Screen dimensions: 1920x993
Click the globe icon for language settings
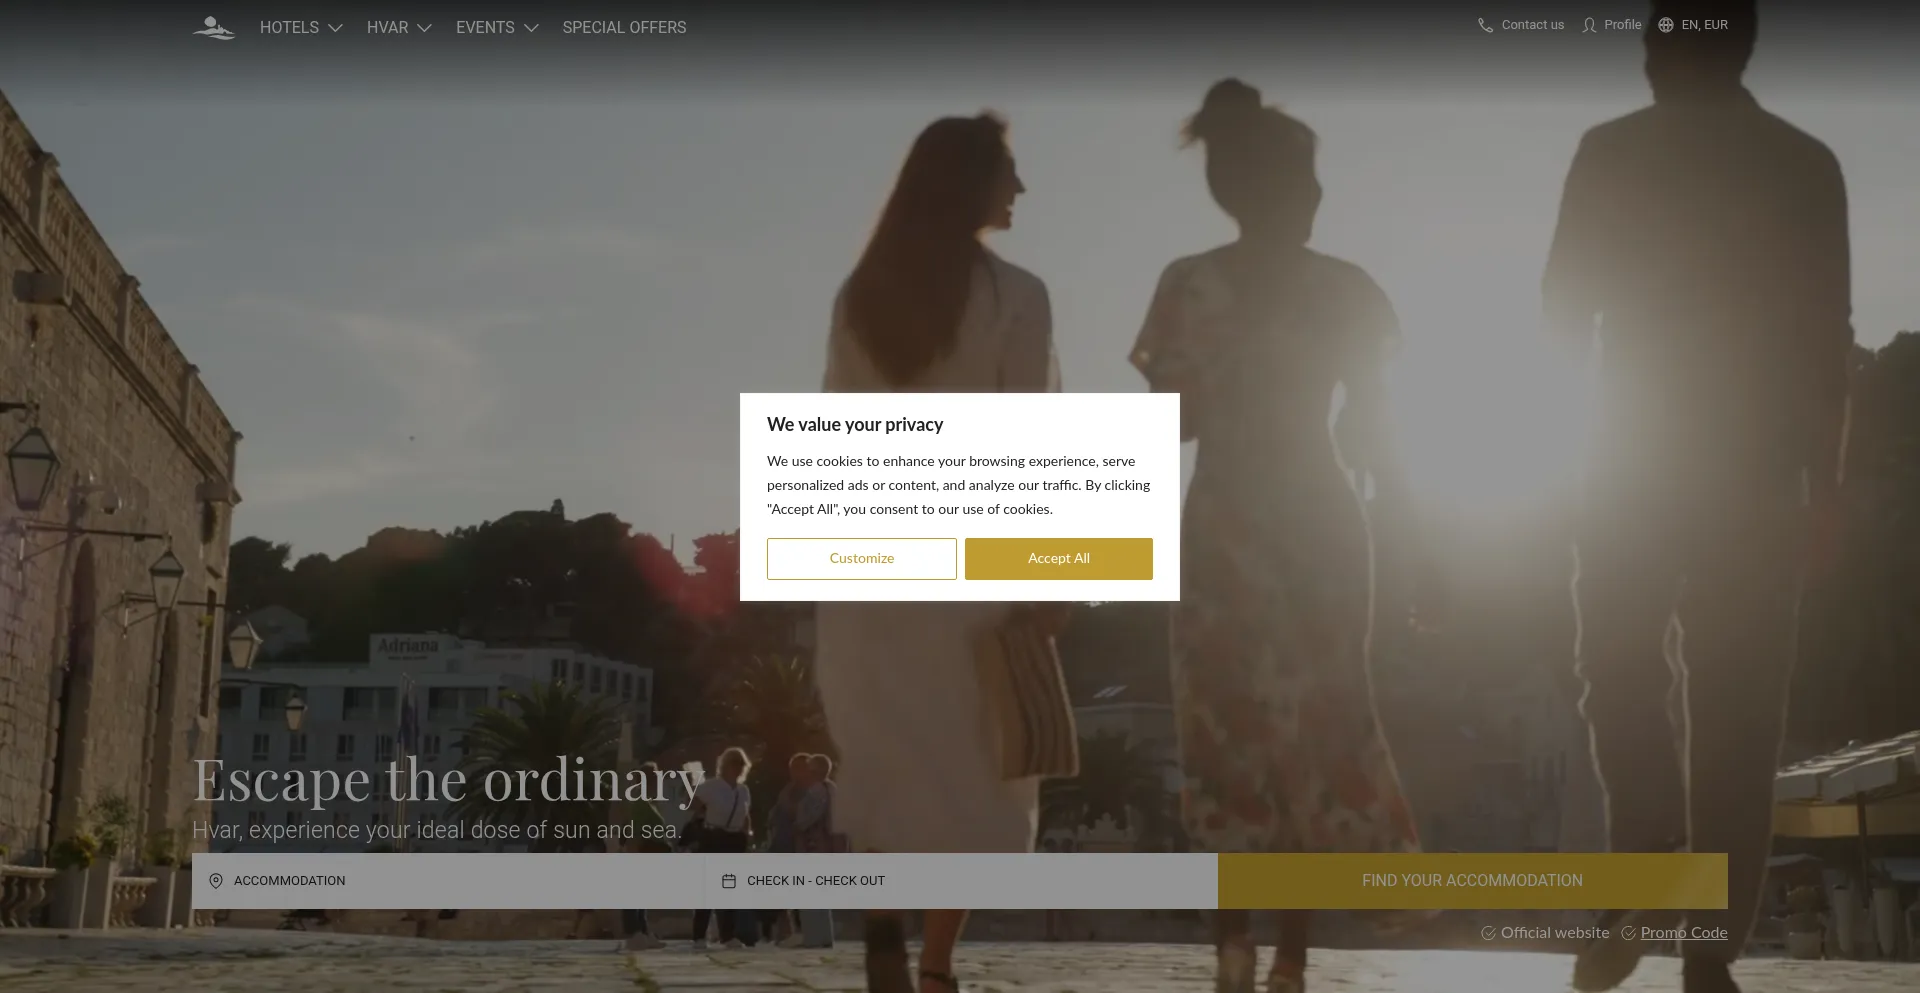click(x=1665, y=25)
